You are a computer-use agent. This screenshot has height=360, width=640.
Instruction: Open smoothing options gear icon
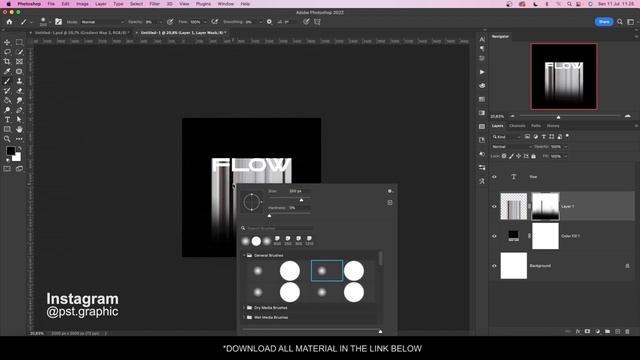tap(269, 22)
